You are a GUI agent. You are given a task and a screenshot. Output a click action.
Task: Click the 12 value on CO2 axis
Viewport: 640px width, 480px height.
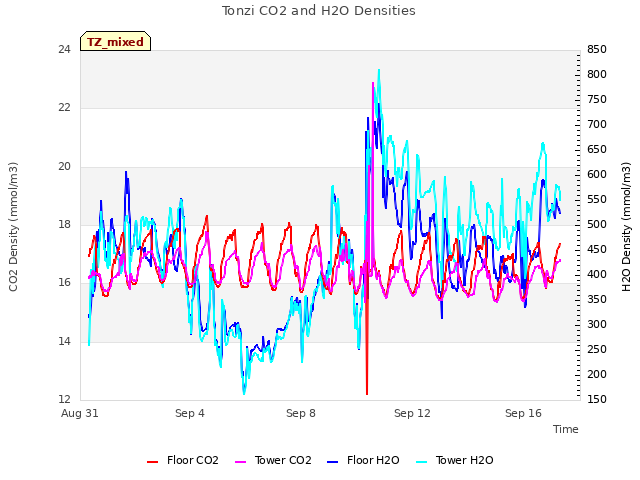(64, 399)
